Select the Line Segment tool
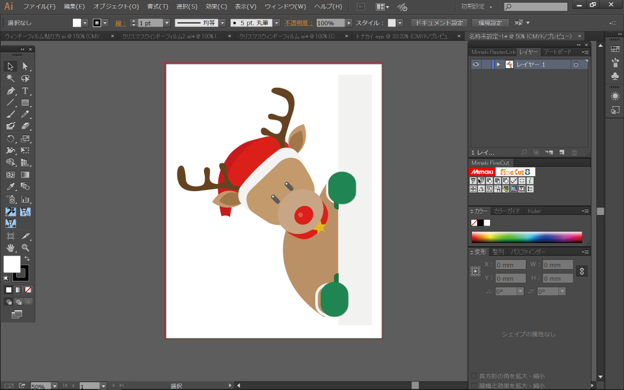 pos(10,103)
